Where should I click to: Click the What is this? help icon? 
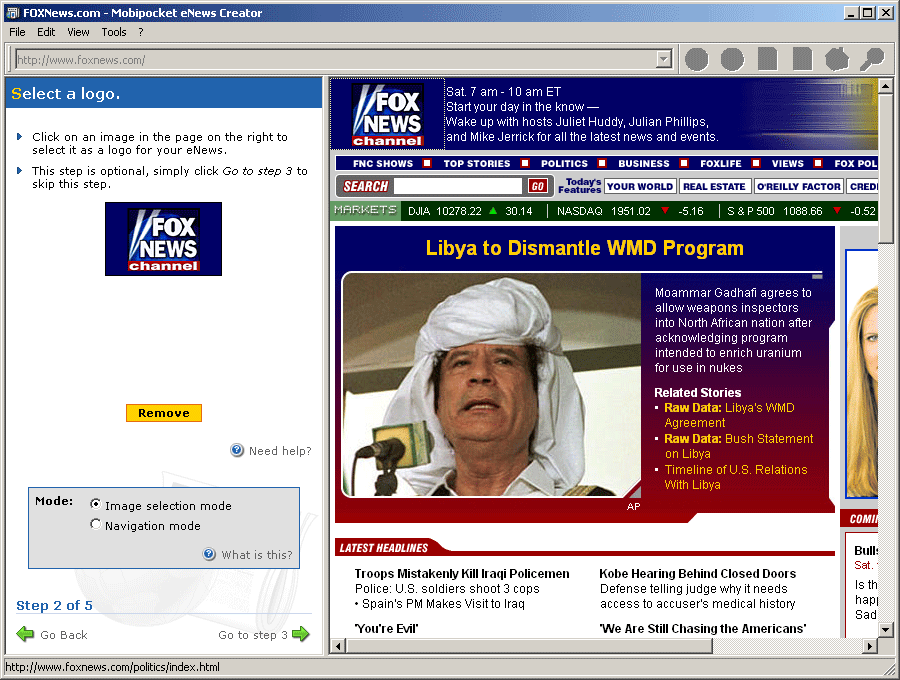pos(209,554)
